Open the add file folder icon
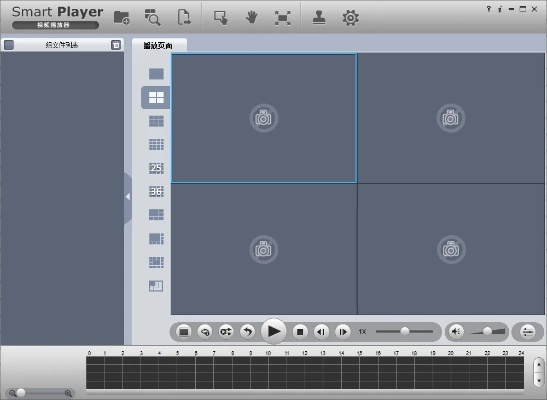547x400 pixels. pyautogui.click(x=121, y=17)
